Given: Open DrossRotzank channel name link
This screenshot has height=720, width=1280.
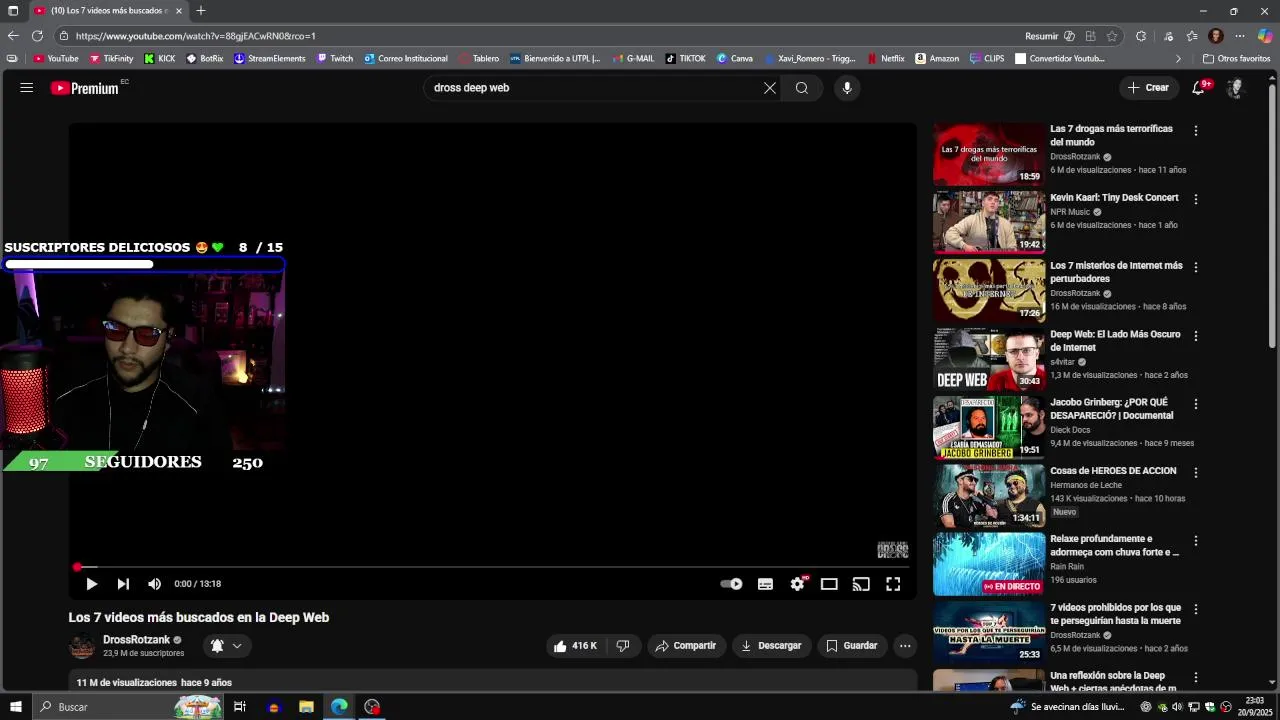Looking at the screenshot, I should point(136,640).
